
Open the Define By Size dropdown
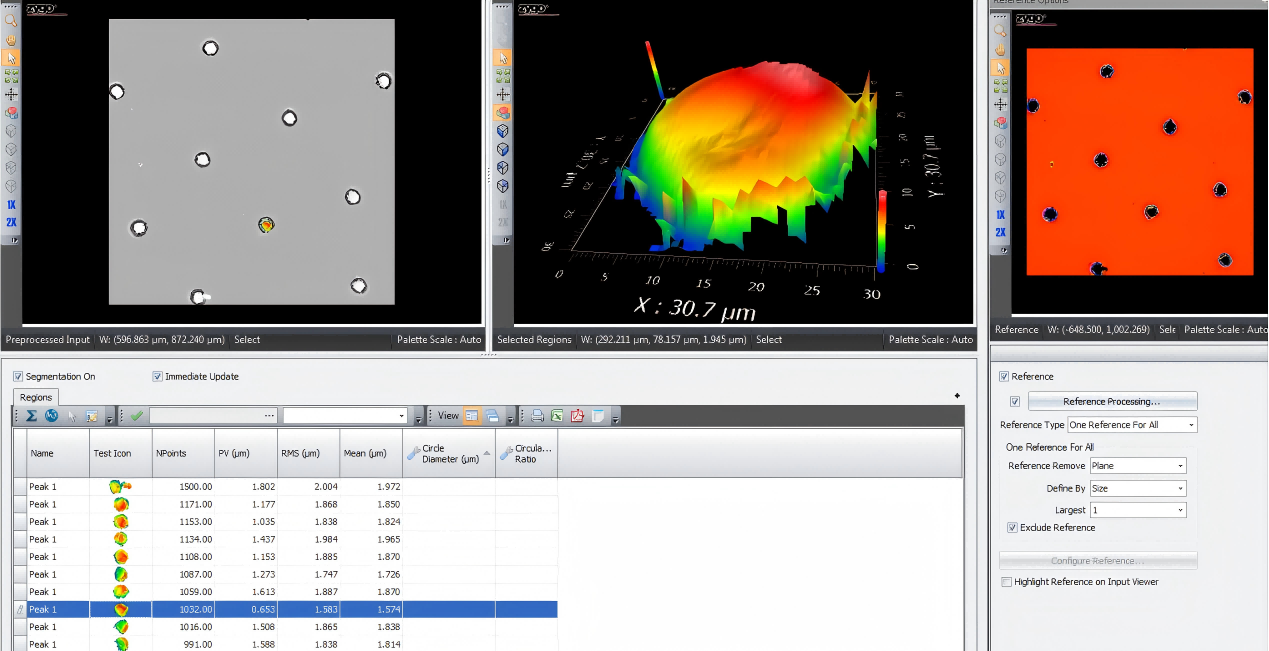(x=1137, y=489)
